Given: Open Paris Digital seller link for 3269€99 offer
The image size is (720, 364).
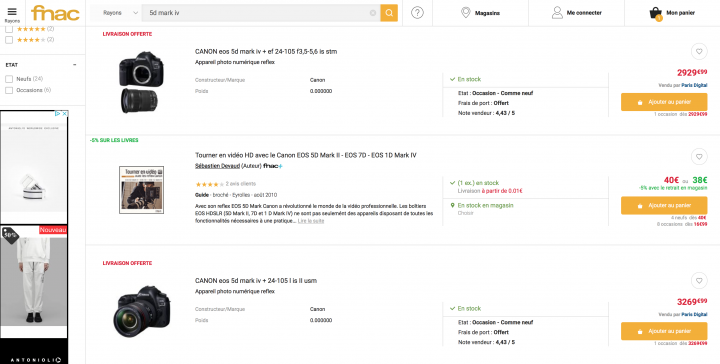Looking at the screenshot, I should pos(694,314).
